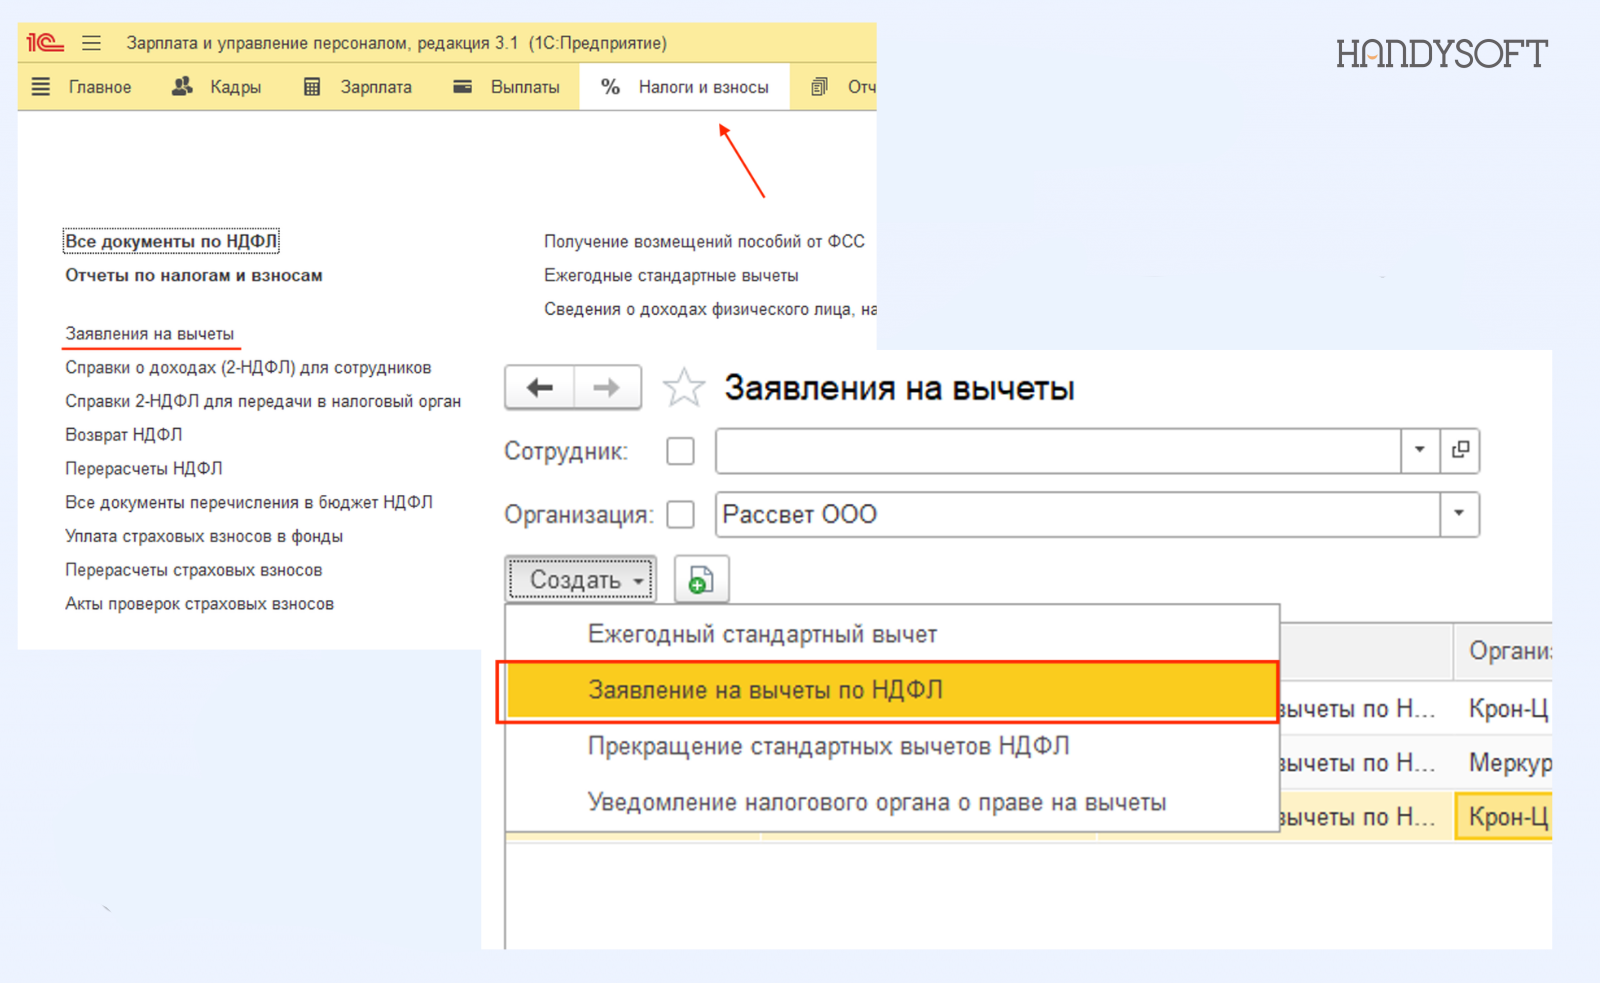The image size is (1600, 983).
Task: Expand the Сотрудник dropdown arrow
Action: (x=1420, y=451)
